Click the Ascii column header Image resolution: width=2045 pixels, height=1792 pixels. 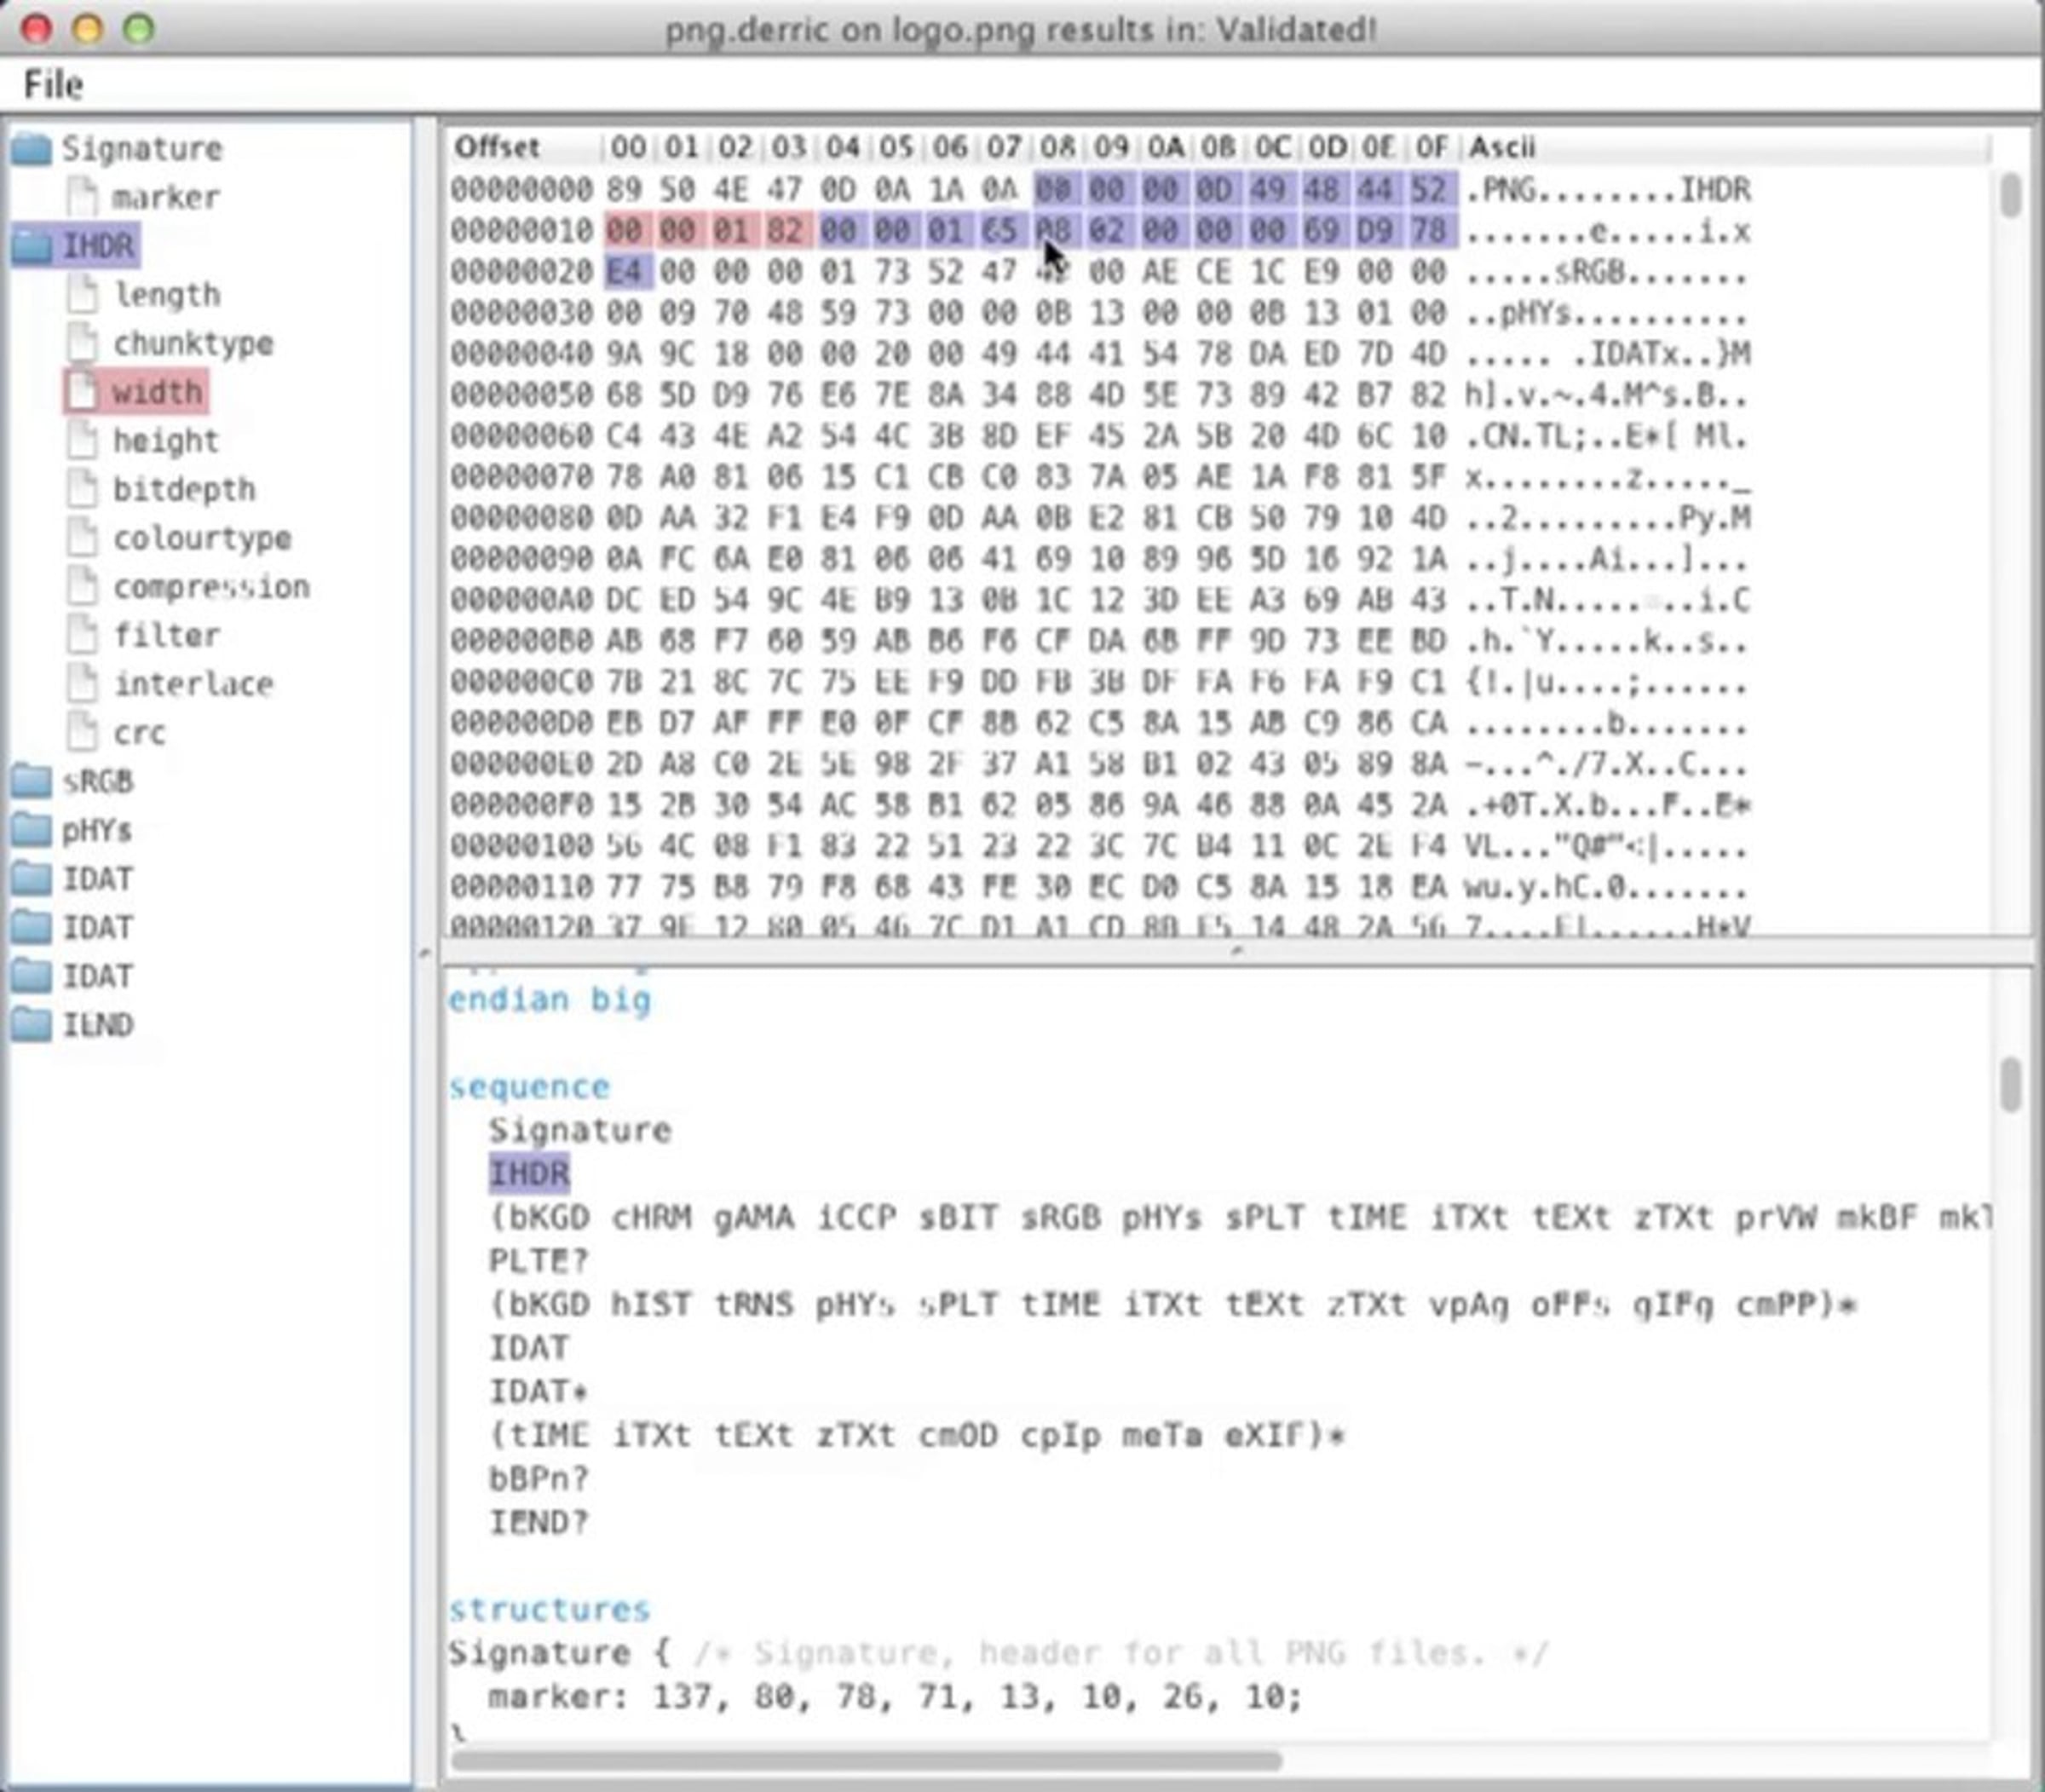pyautogui.click(x=1501, y=148)
